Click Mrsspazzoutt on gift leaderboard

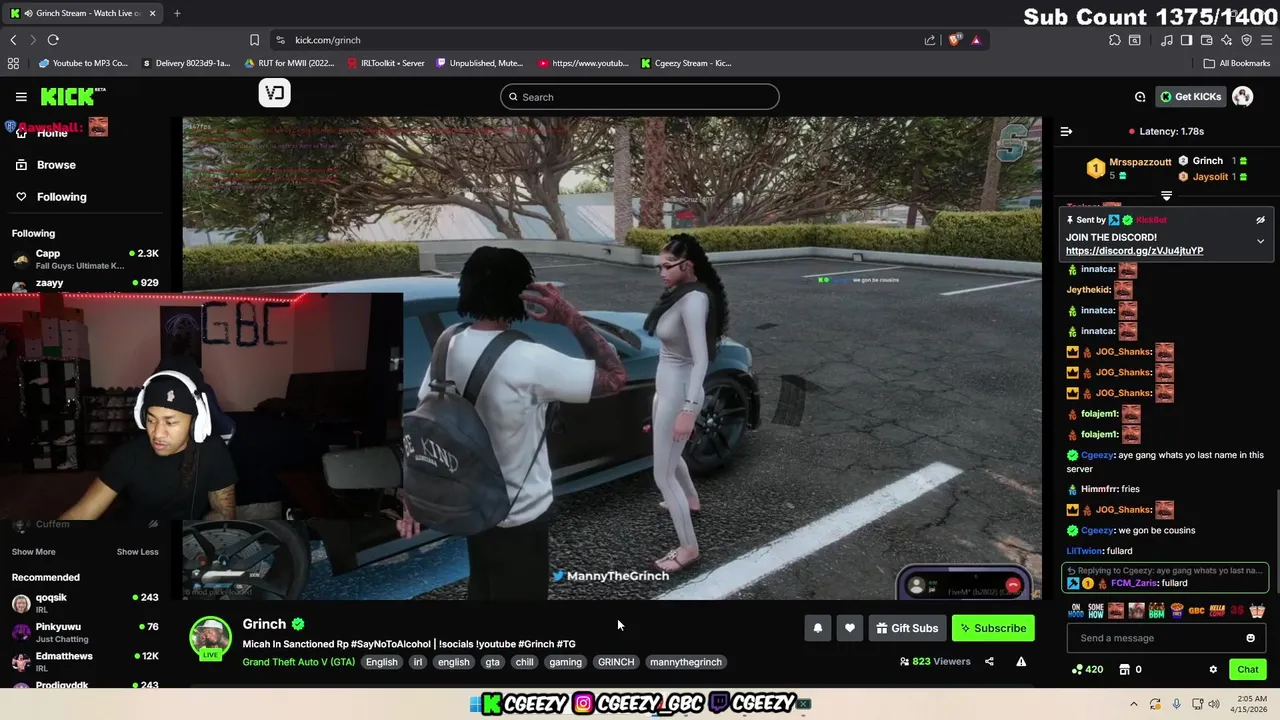tap(1140, 162)
